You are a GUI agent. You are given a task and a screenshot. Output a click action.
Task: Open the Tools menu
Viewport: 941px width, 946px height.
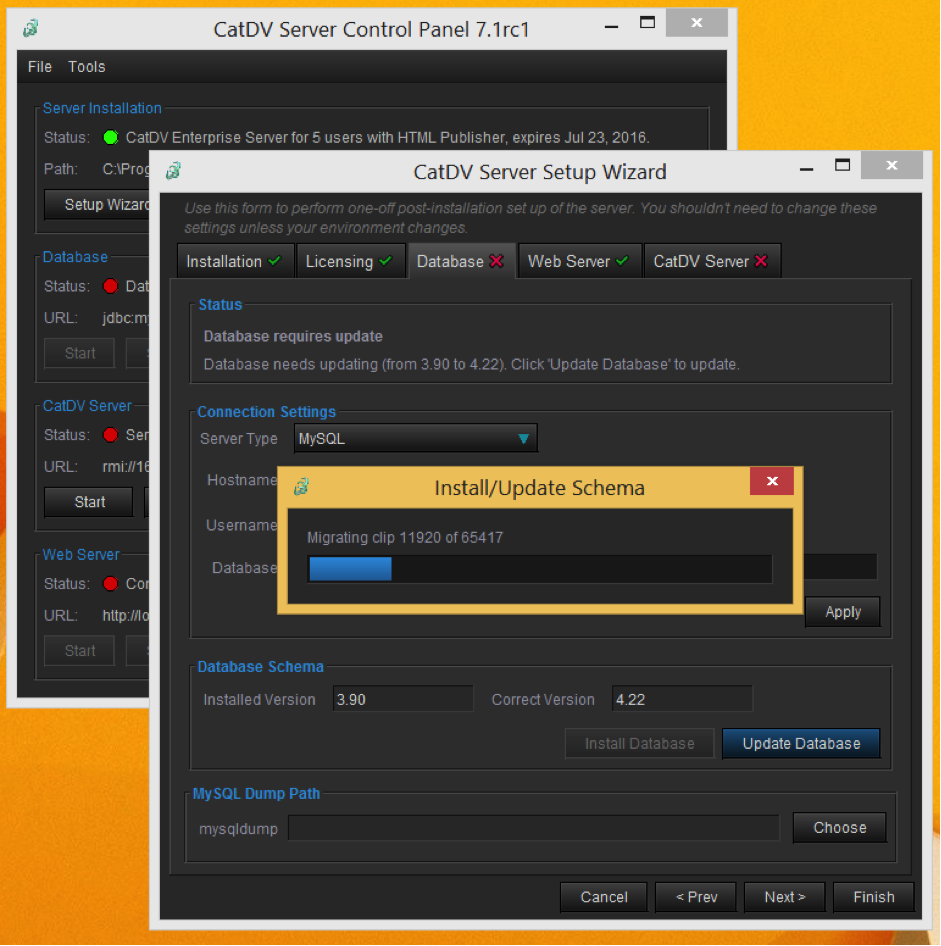coord(87,67)
